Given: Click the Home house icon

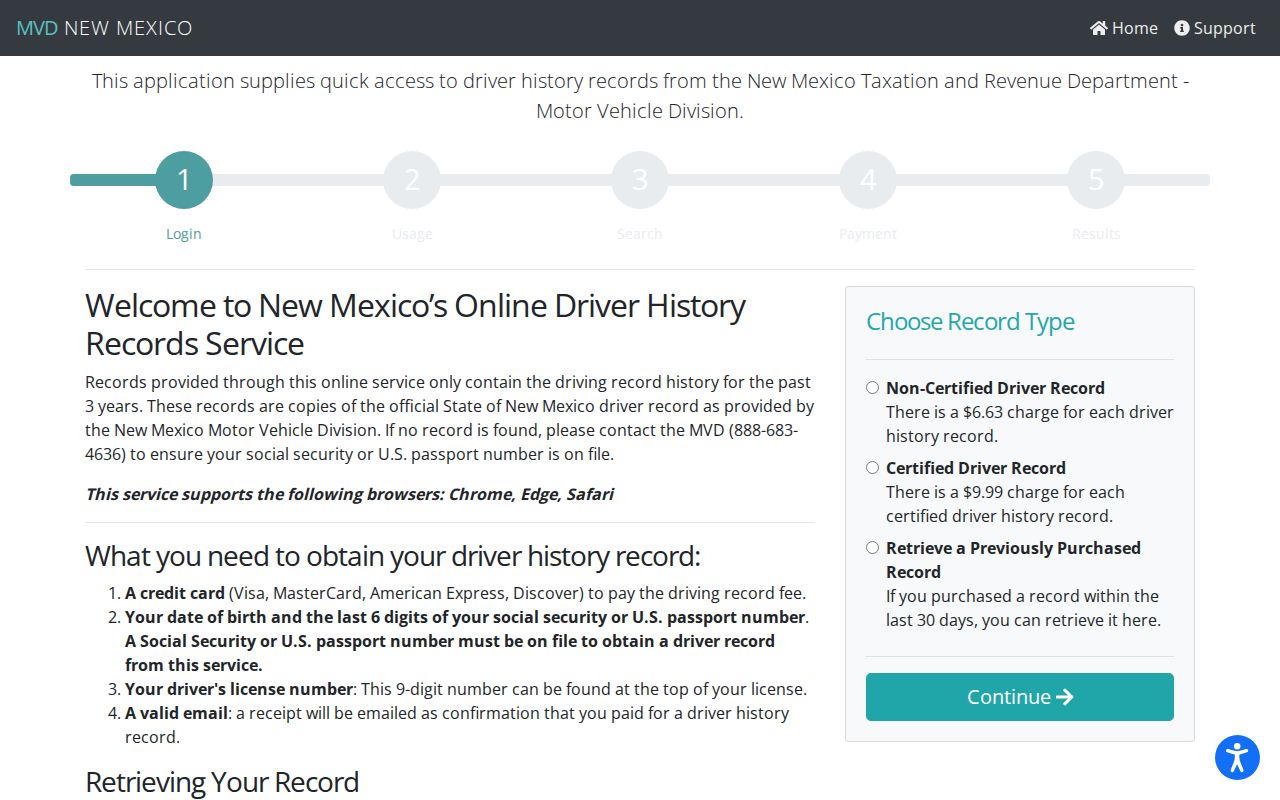Looking at the screenshot, I should pyautogui.click(x=1099, y=28).
